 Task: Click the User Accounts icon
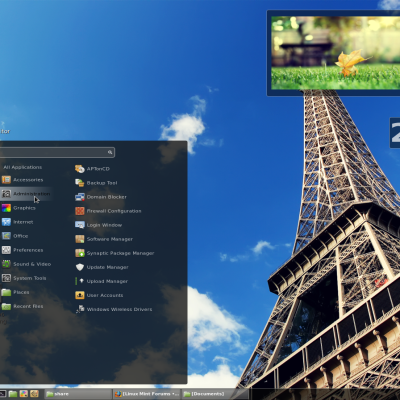click(80, 295)
